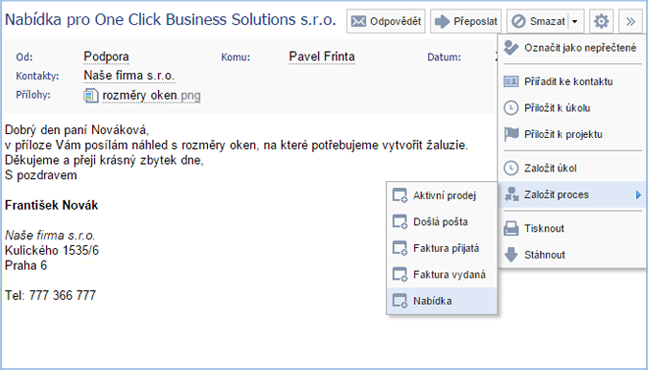Select Došlá pošta process
Viewport: 648px width, 370px height.
(x=442, y=222)
